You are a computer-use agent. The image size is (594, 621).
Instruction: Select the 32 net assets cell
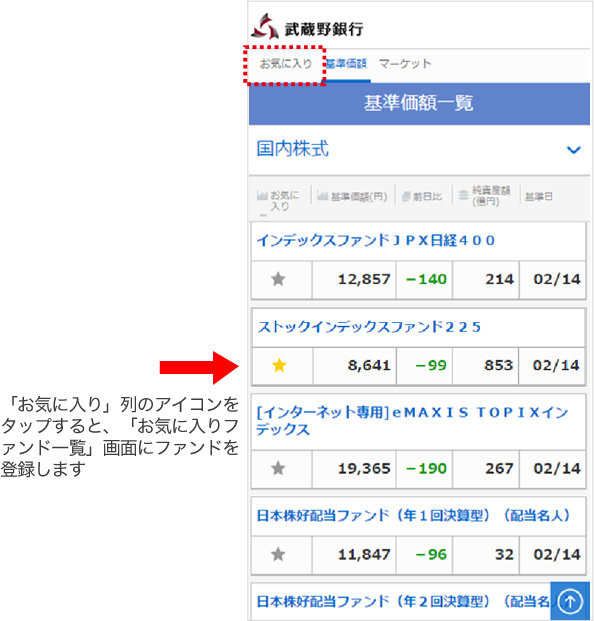click(486, 555)
